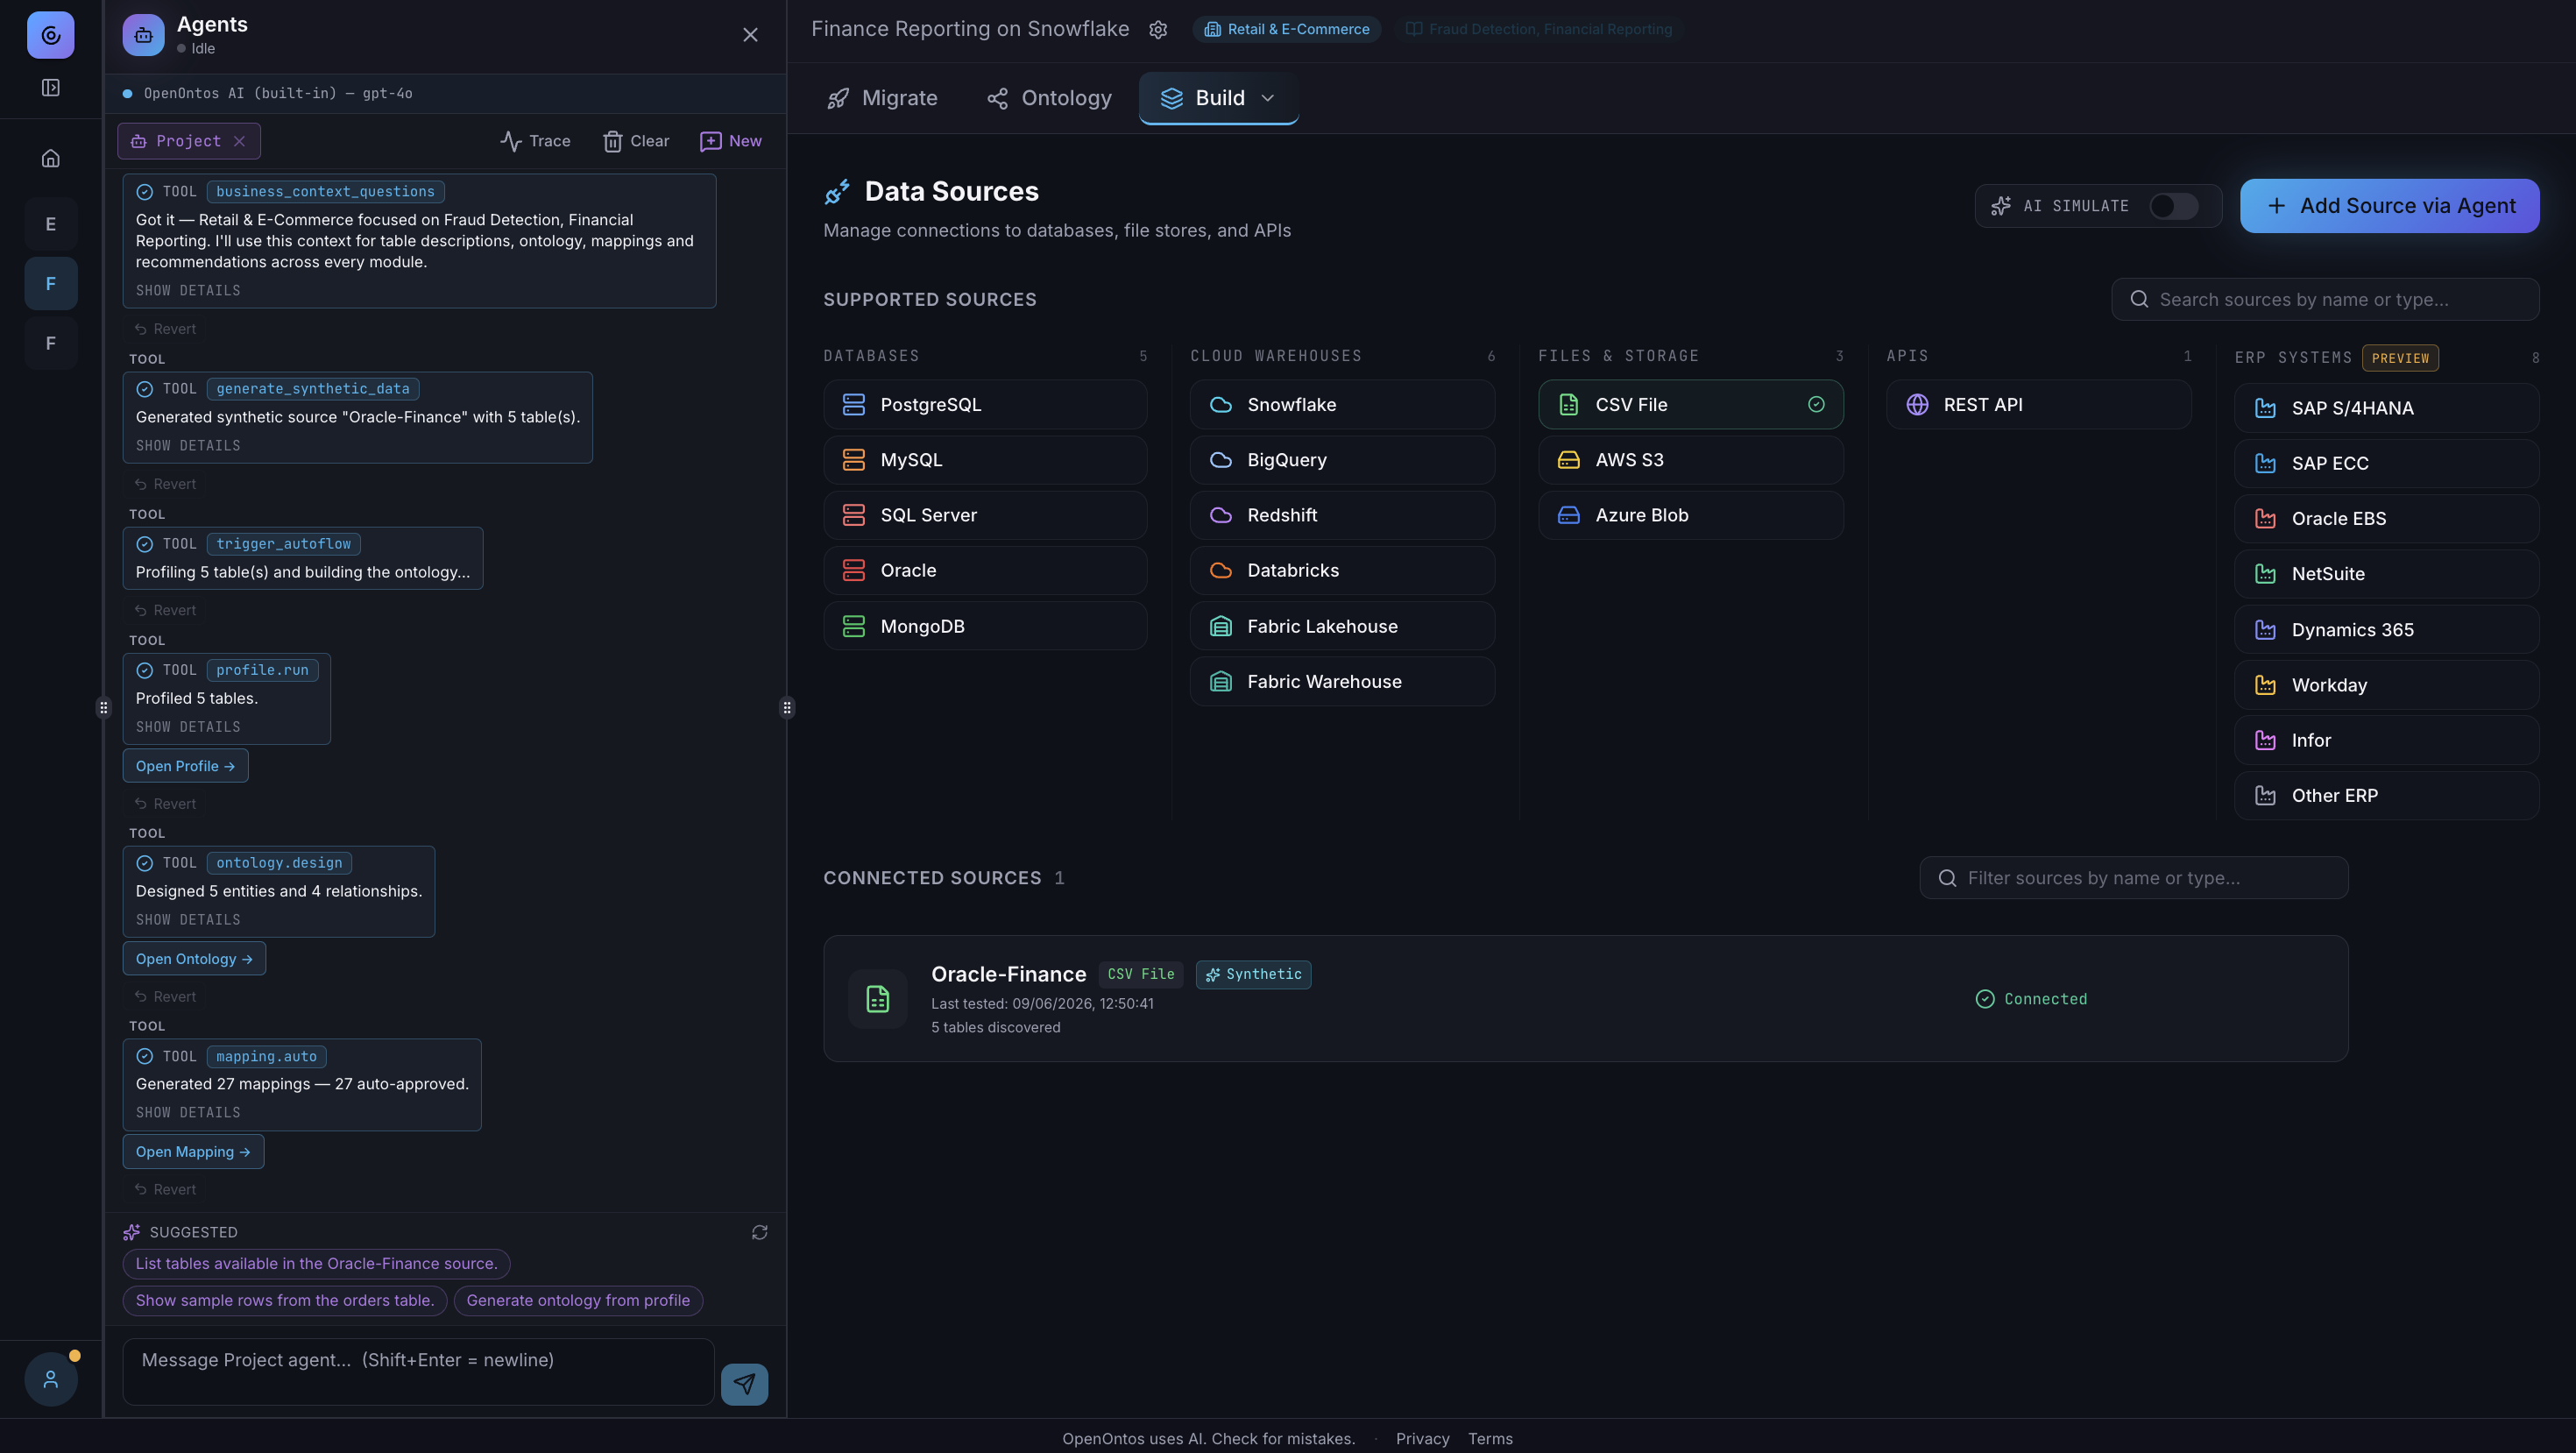The height and width of the screenshot is (1453, 2576).
Task: Click the Data Sources plug icon
Action: [x=837, y=191]
